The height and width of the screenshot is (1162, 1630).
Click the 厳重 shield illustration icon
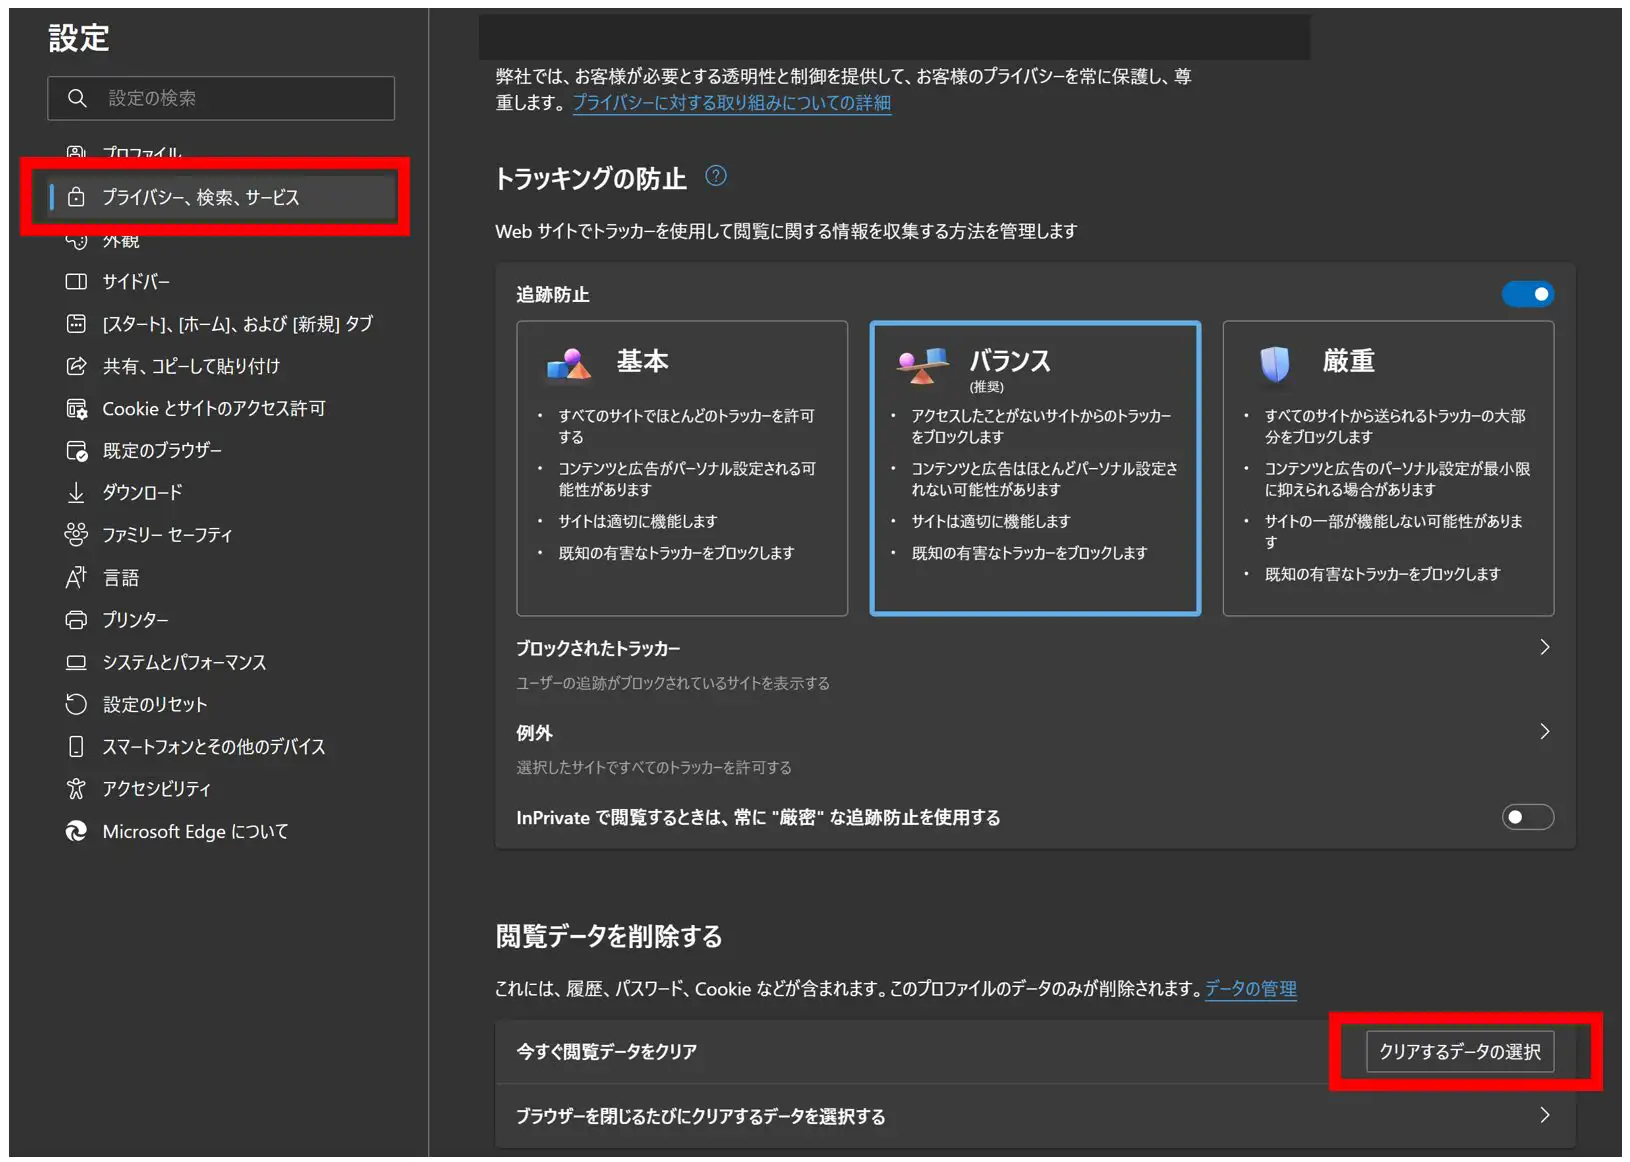click(x=1275, y=364)
